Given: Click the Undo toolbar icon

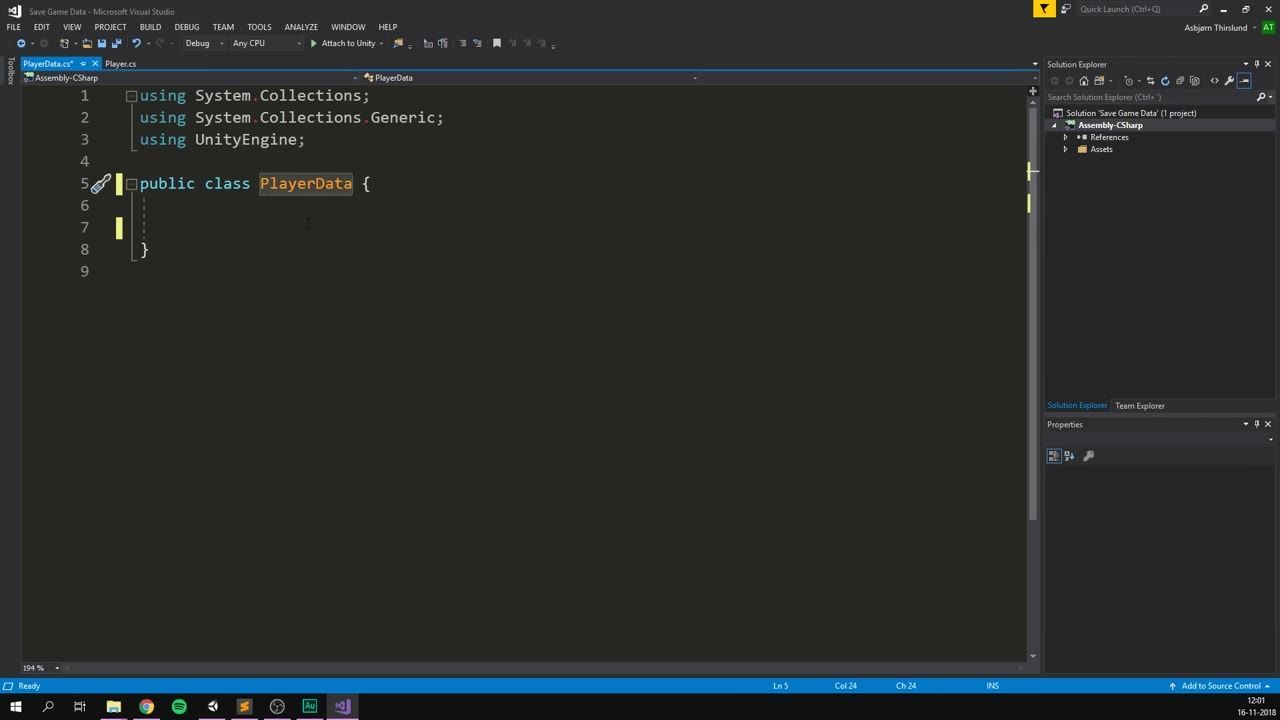Looking at the screenshot, I should pyautogui.click(x=136, y=43).
